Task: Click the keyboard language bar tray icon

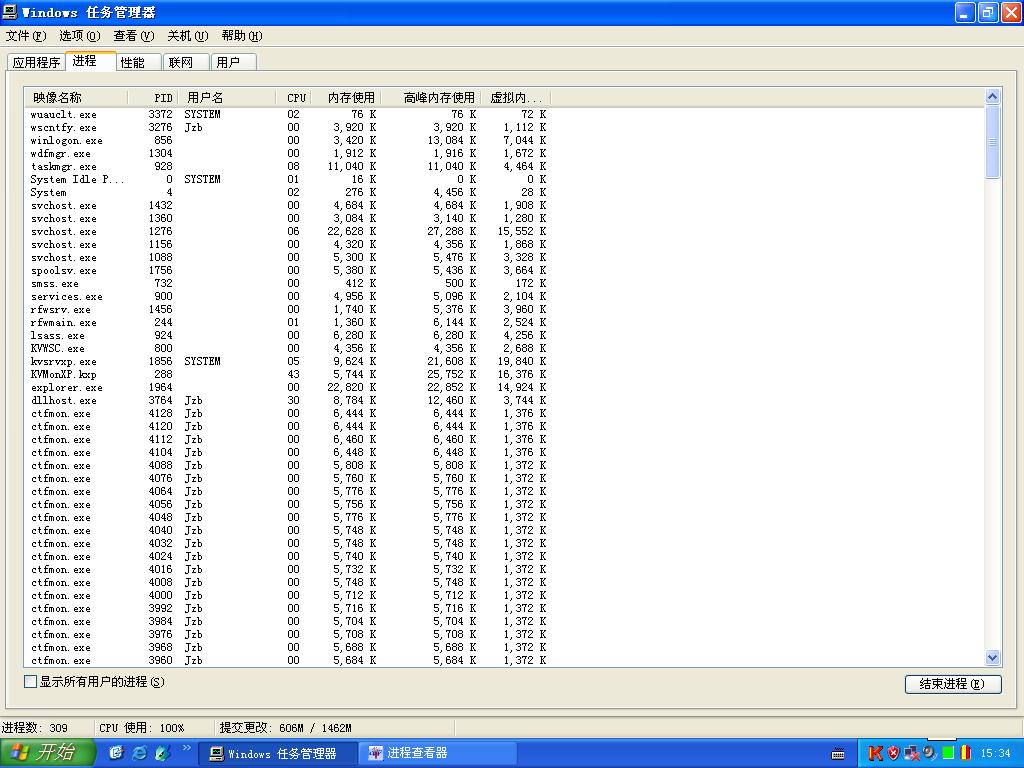Action: (838, 754)
